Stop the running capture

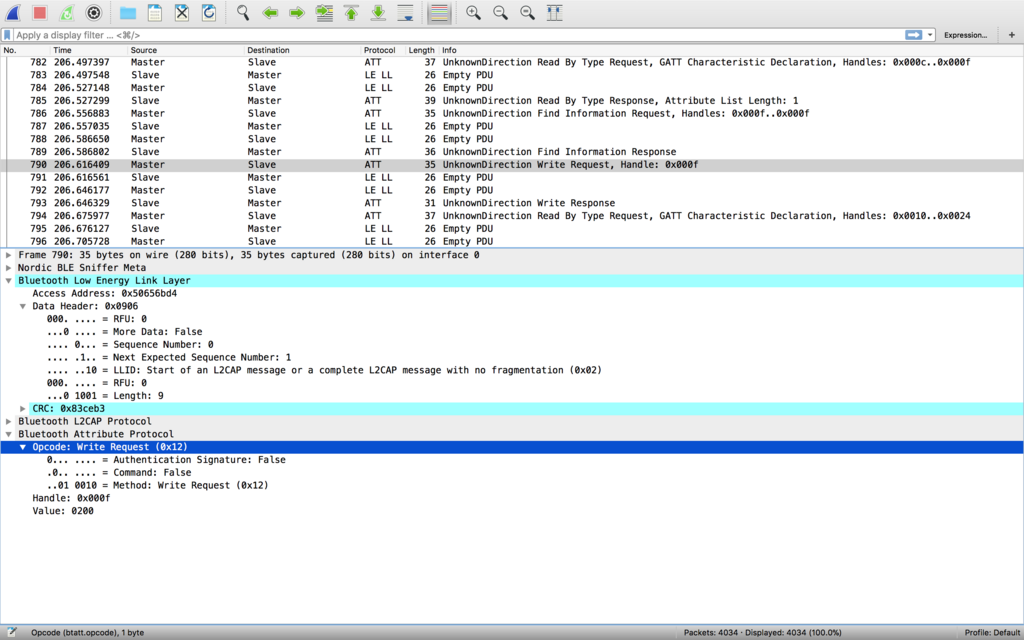[40, 12]
